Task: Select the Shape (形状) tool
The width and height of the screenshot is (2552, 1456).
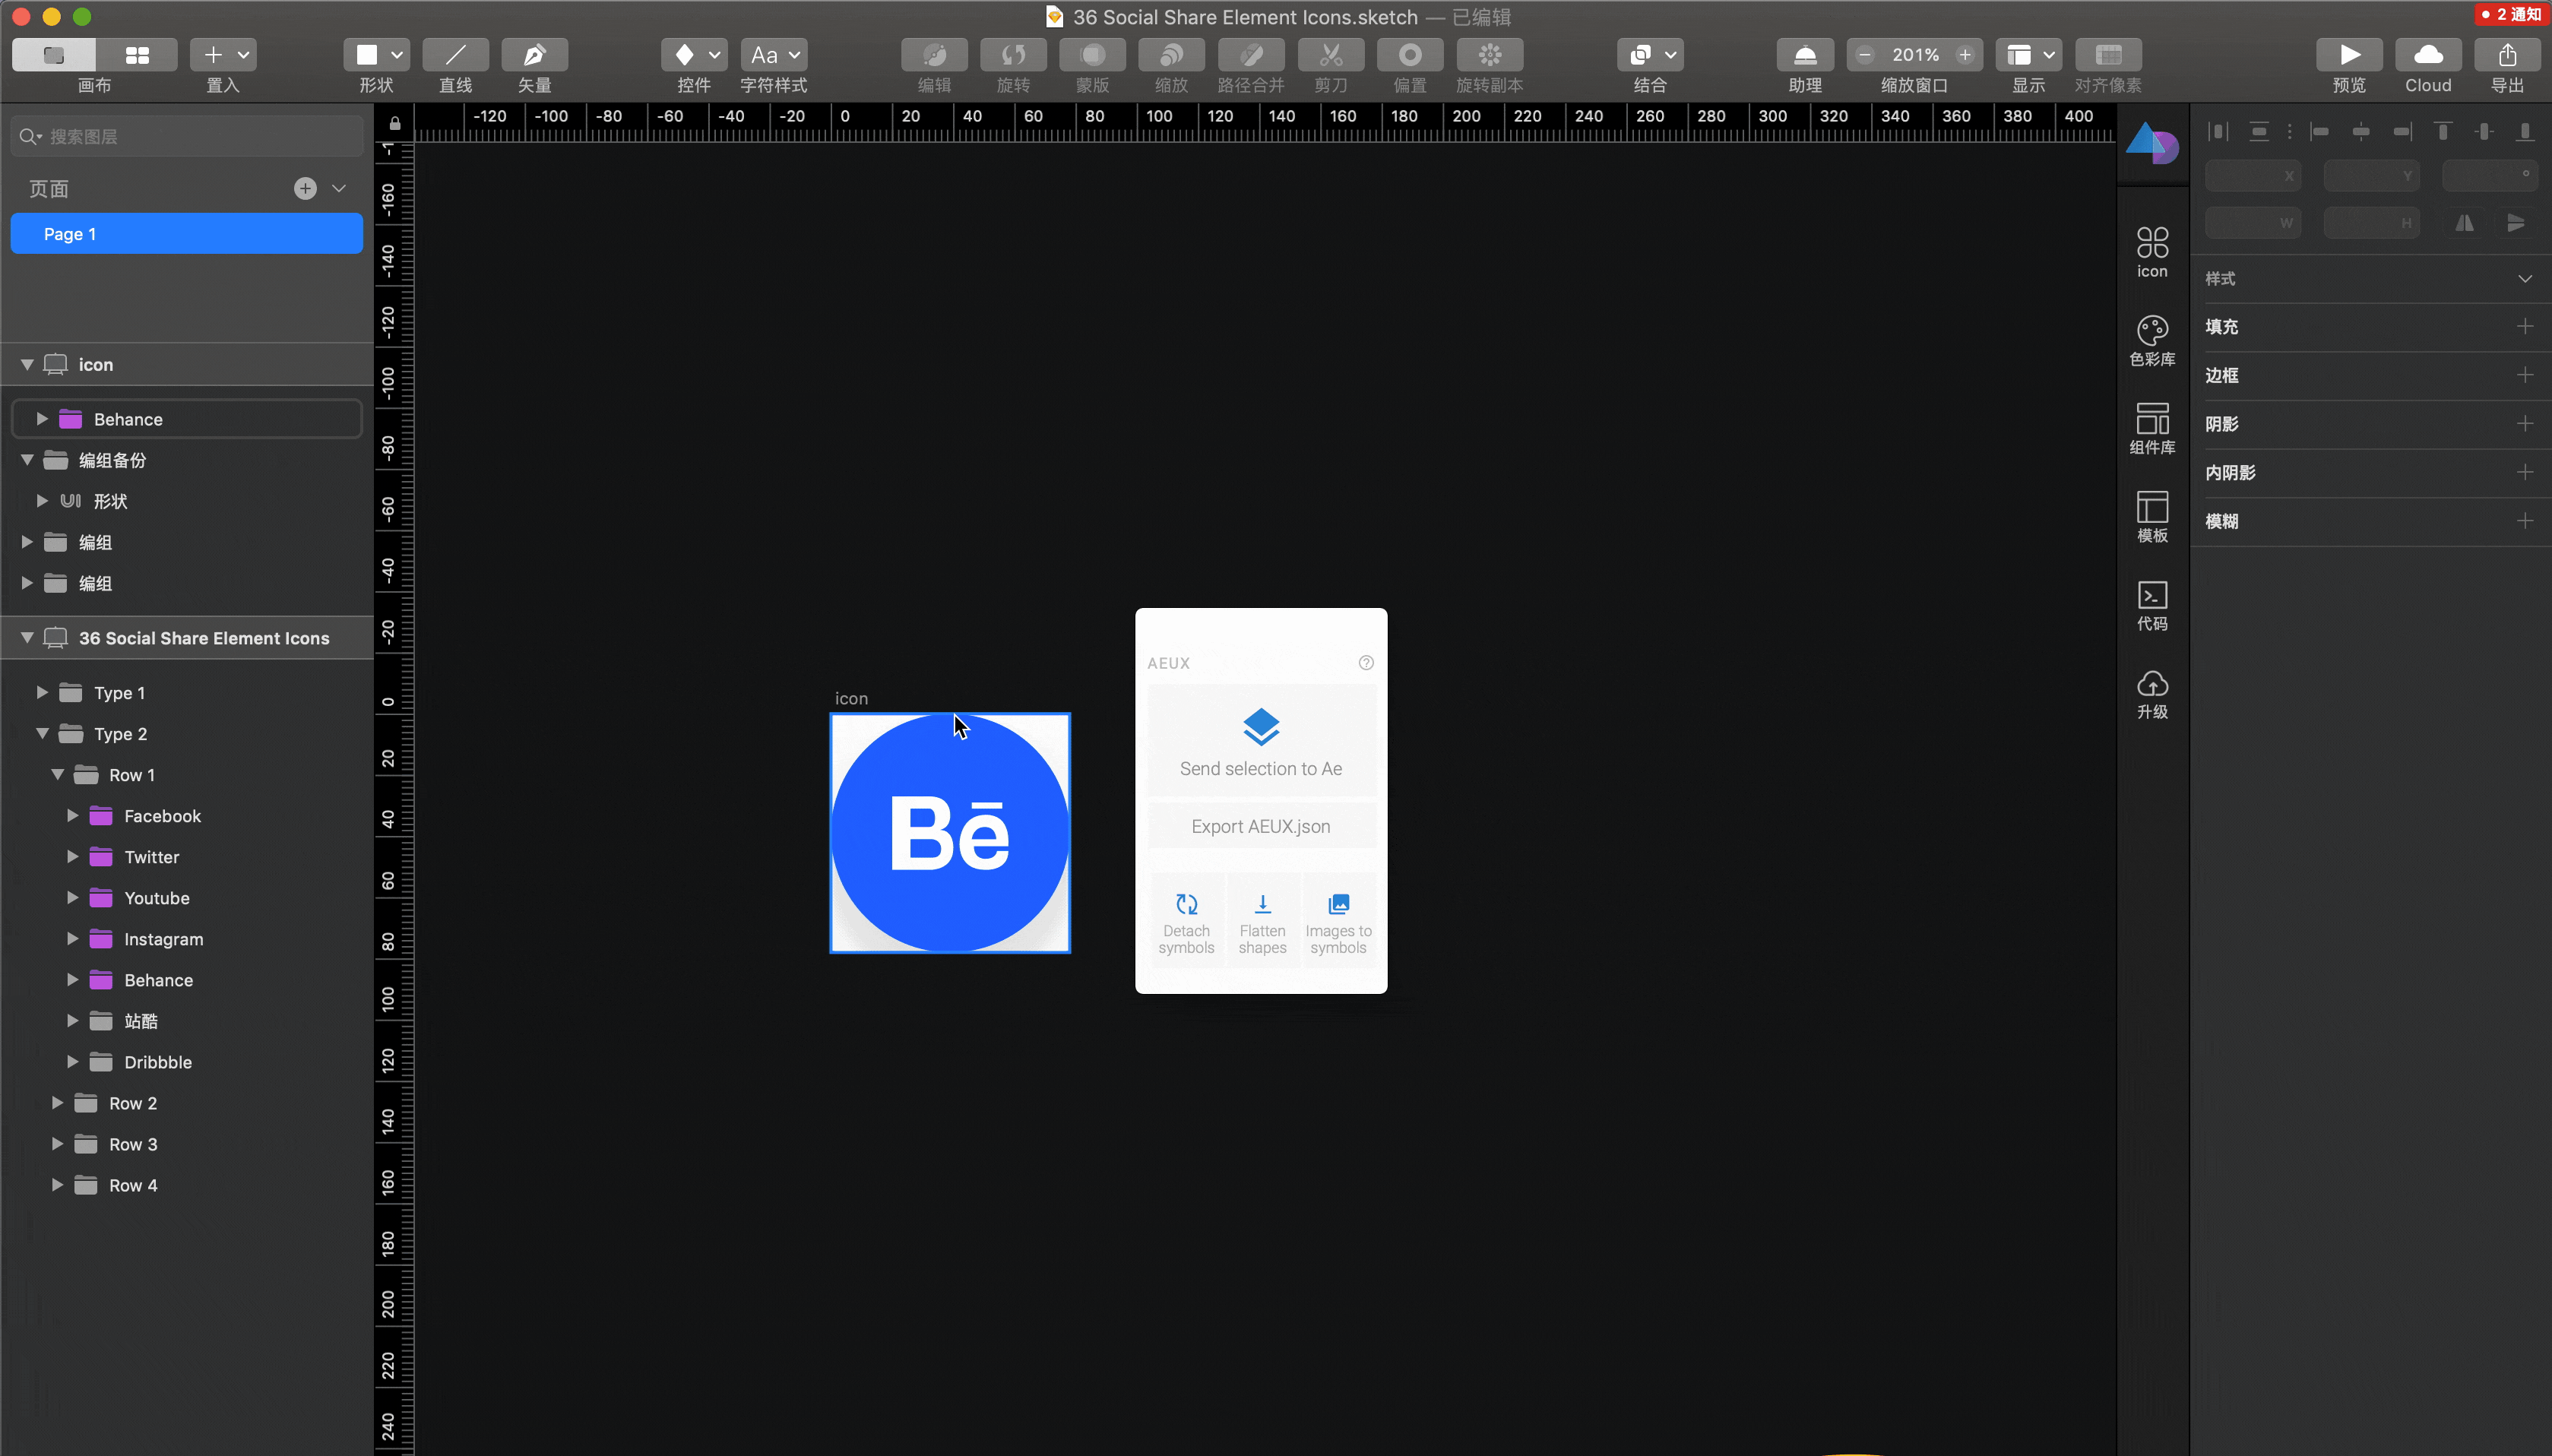Action: [x=367, y=55]
